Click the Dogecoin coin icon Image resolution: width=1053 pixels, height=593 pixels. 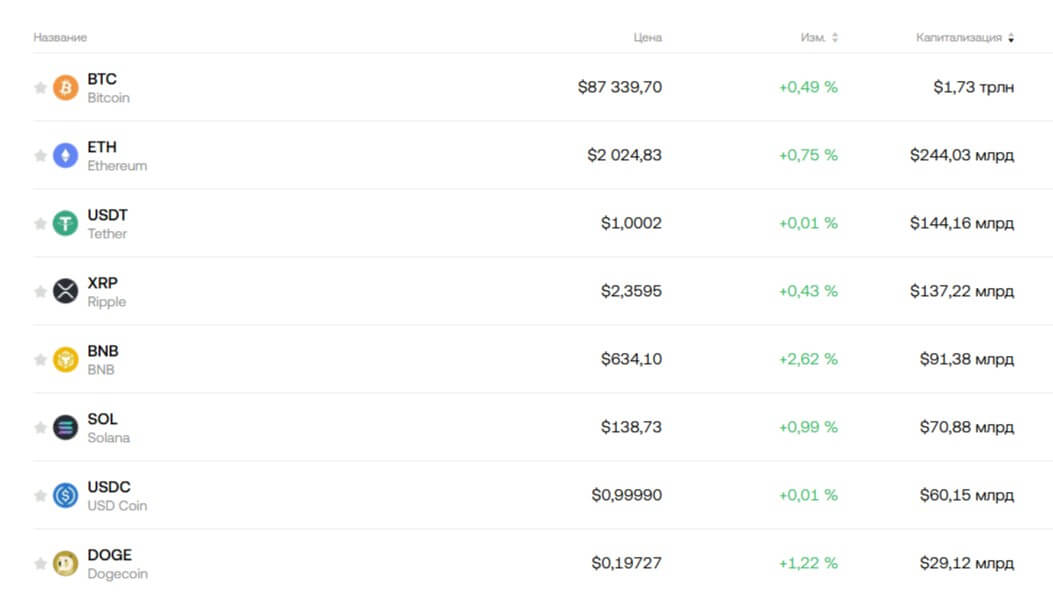[x=65, y=564]
